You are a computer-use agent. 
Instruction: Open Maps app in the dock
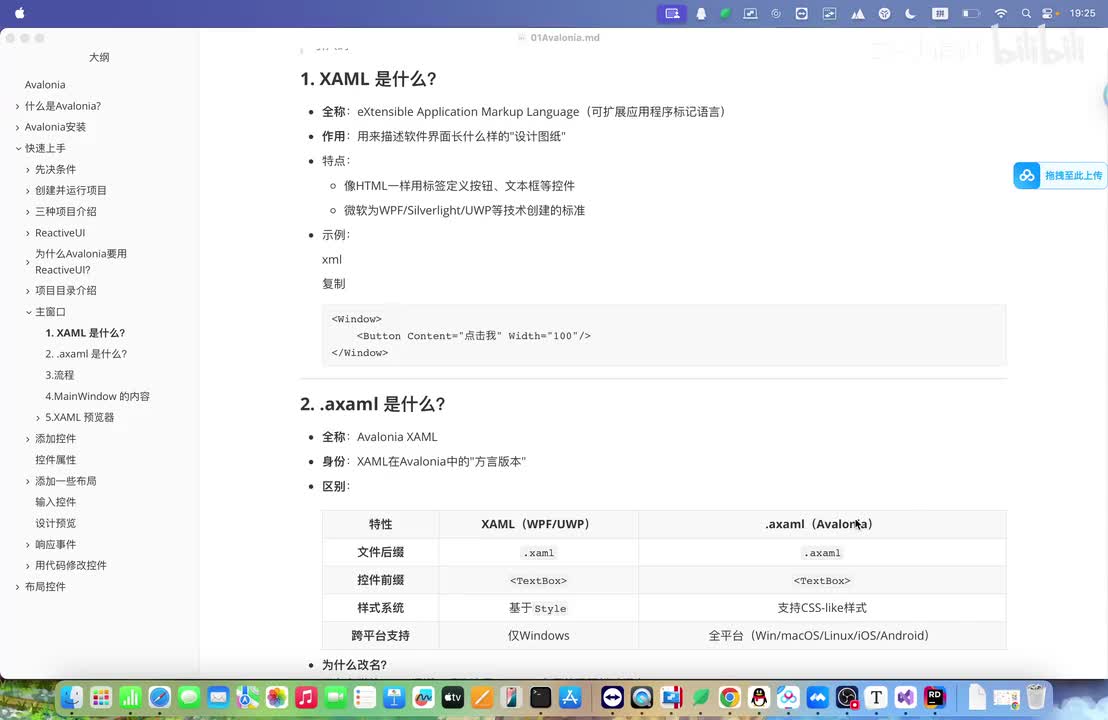[247, 698]
